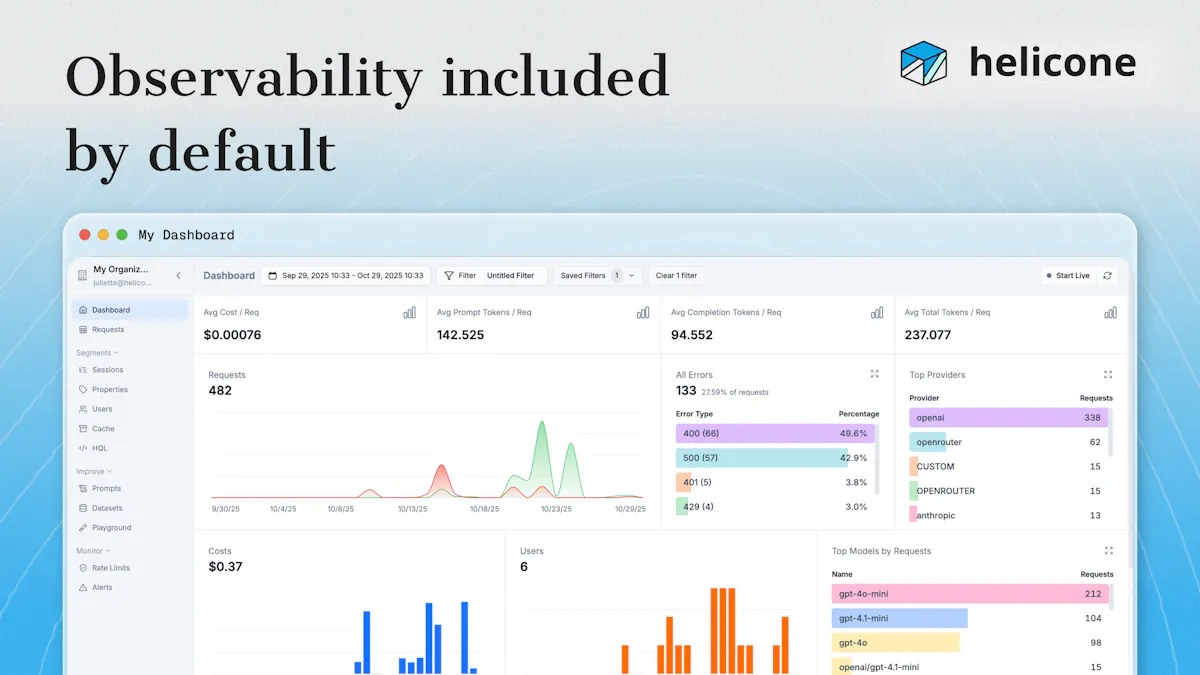
Task: Click the All Errors scrollbar
Action: (878, 458)
